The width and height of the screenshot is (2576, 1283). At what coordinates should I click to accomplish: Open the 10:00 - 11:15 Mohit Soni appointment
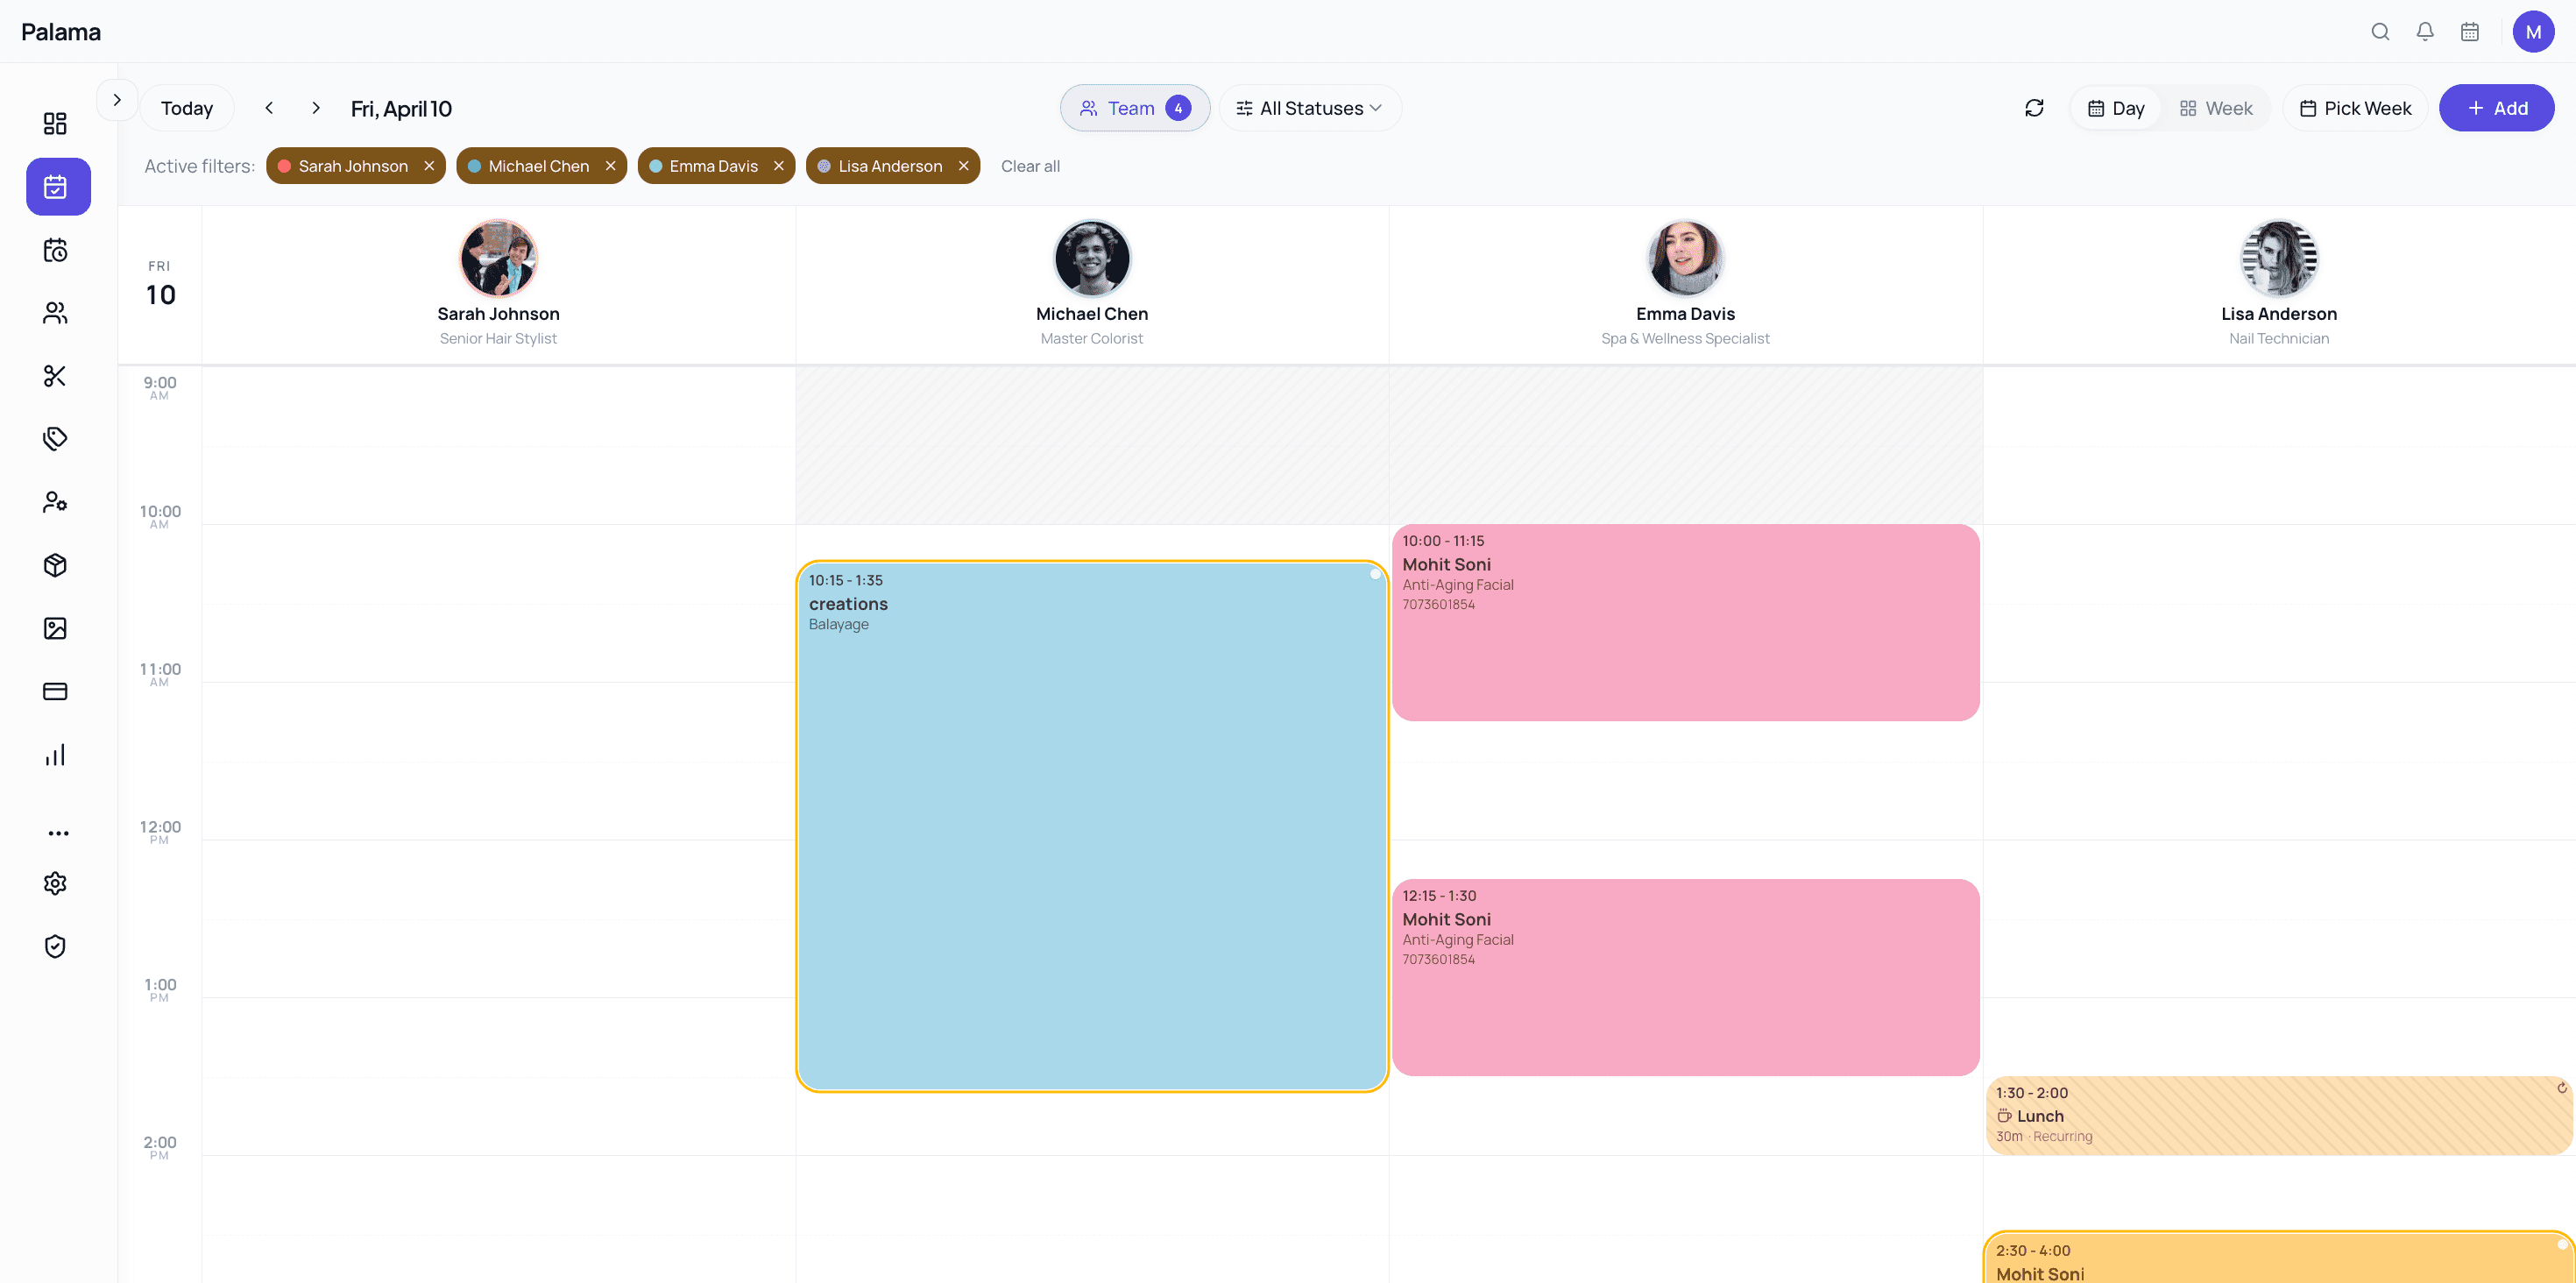[x=1685, y=622]
